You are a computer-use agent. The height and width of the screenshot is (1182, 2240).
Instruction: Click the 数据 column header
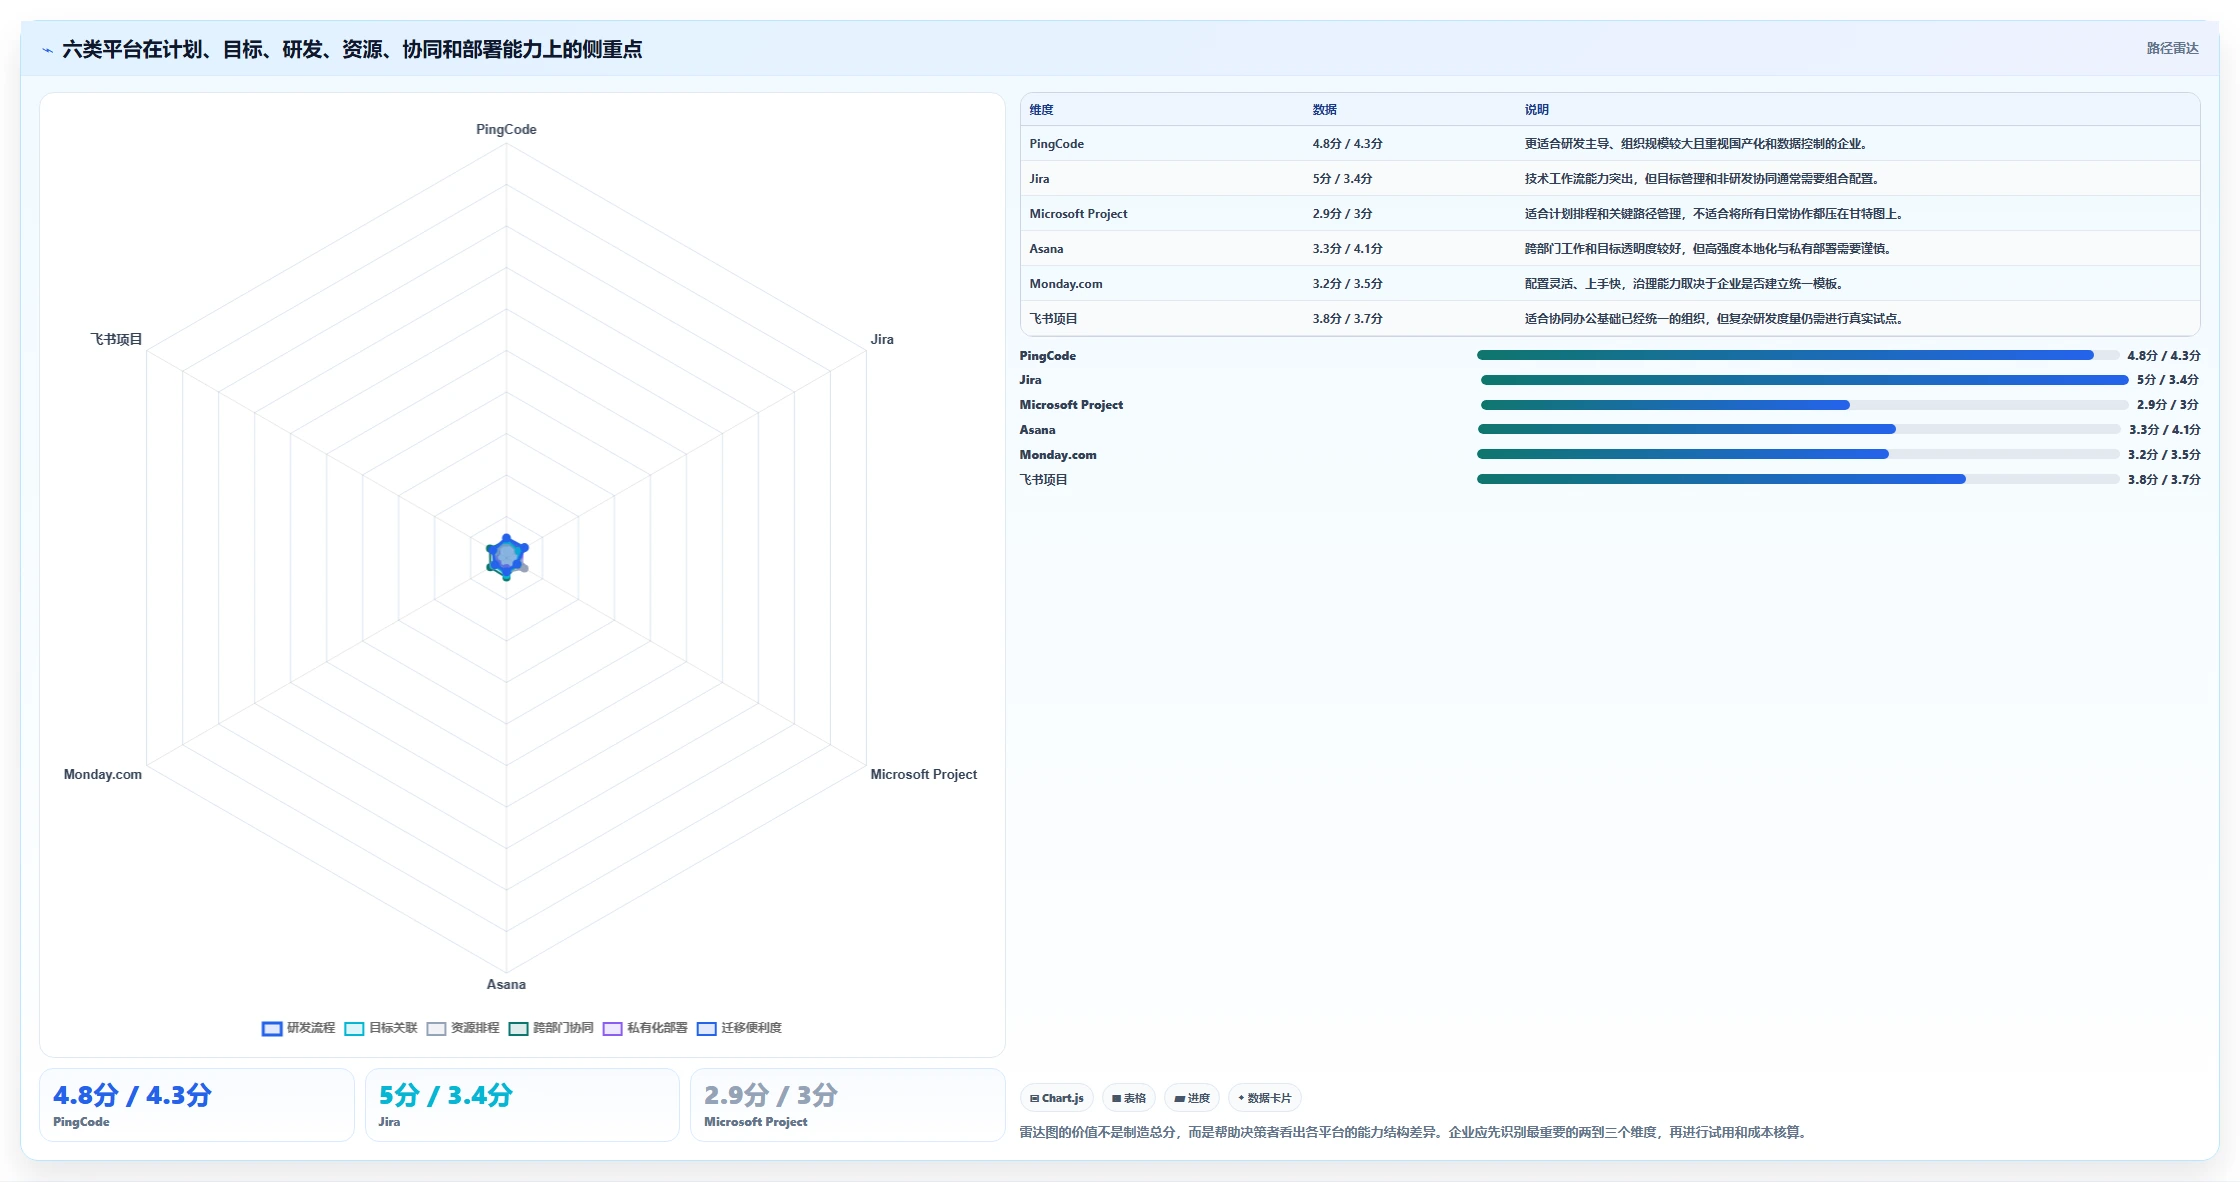tap(1324, 110)
